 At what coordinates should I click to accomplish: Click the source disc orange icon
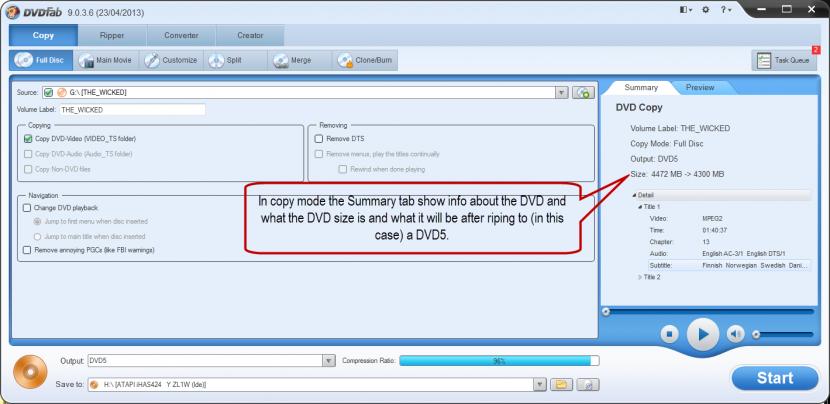point(61,92)
